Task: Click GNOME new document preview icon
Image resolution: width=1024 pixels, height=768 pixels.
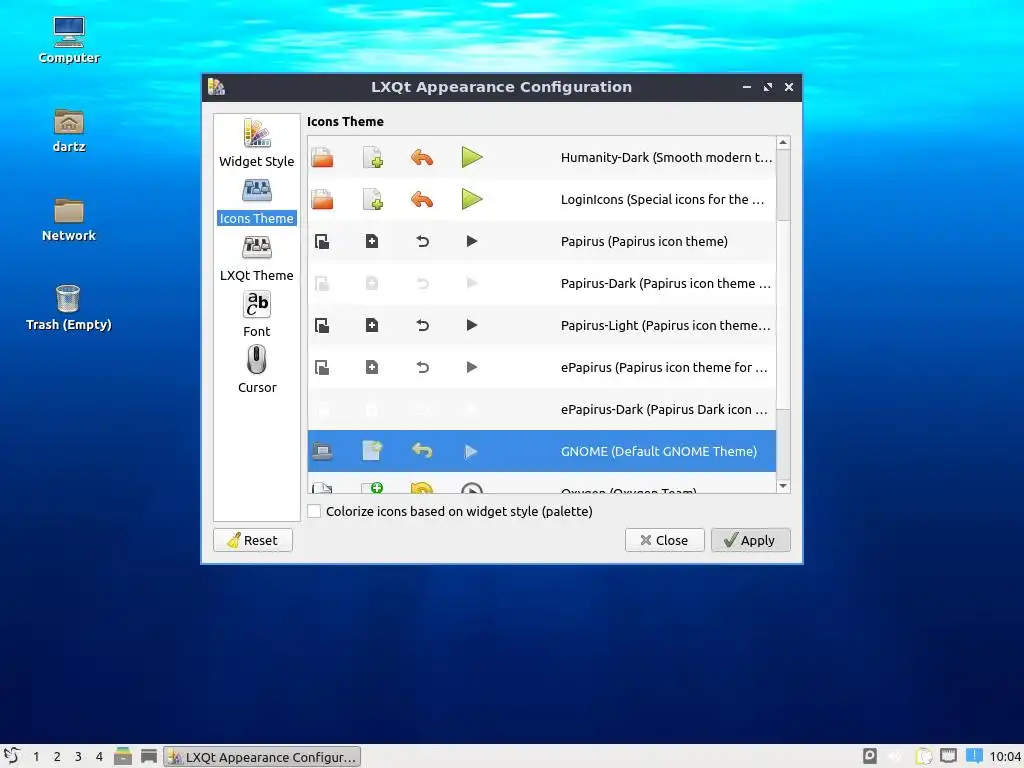Action: coord(372,451)
